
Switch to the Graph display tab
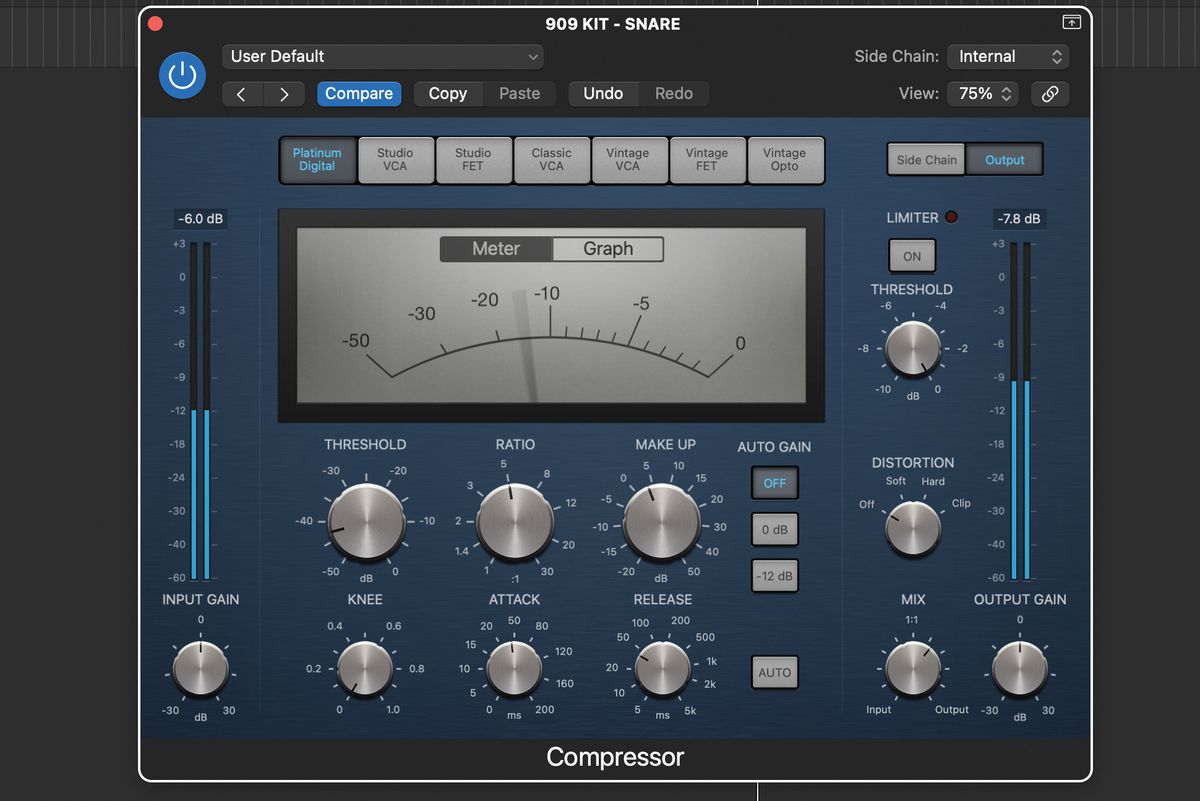(608, 248)
